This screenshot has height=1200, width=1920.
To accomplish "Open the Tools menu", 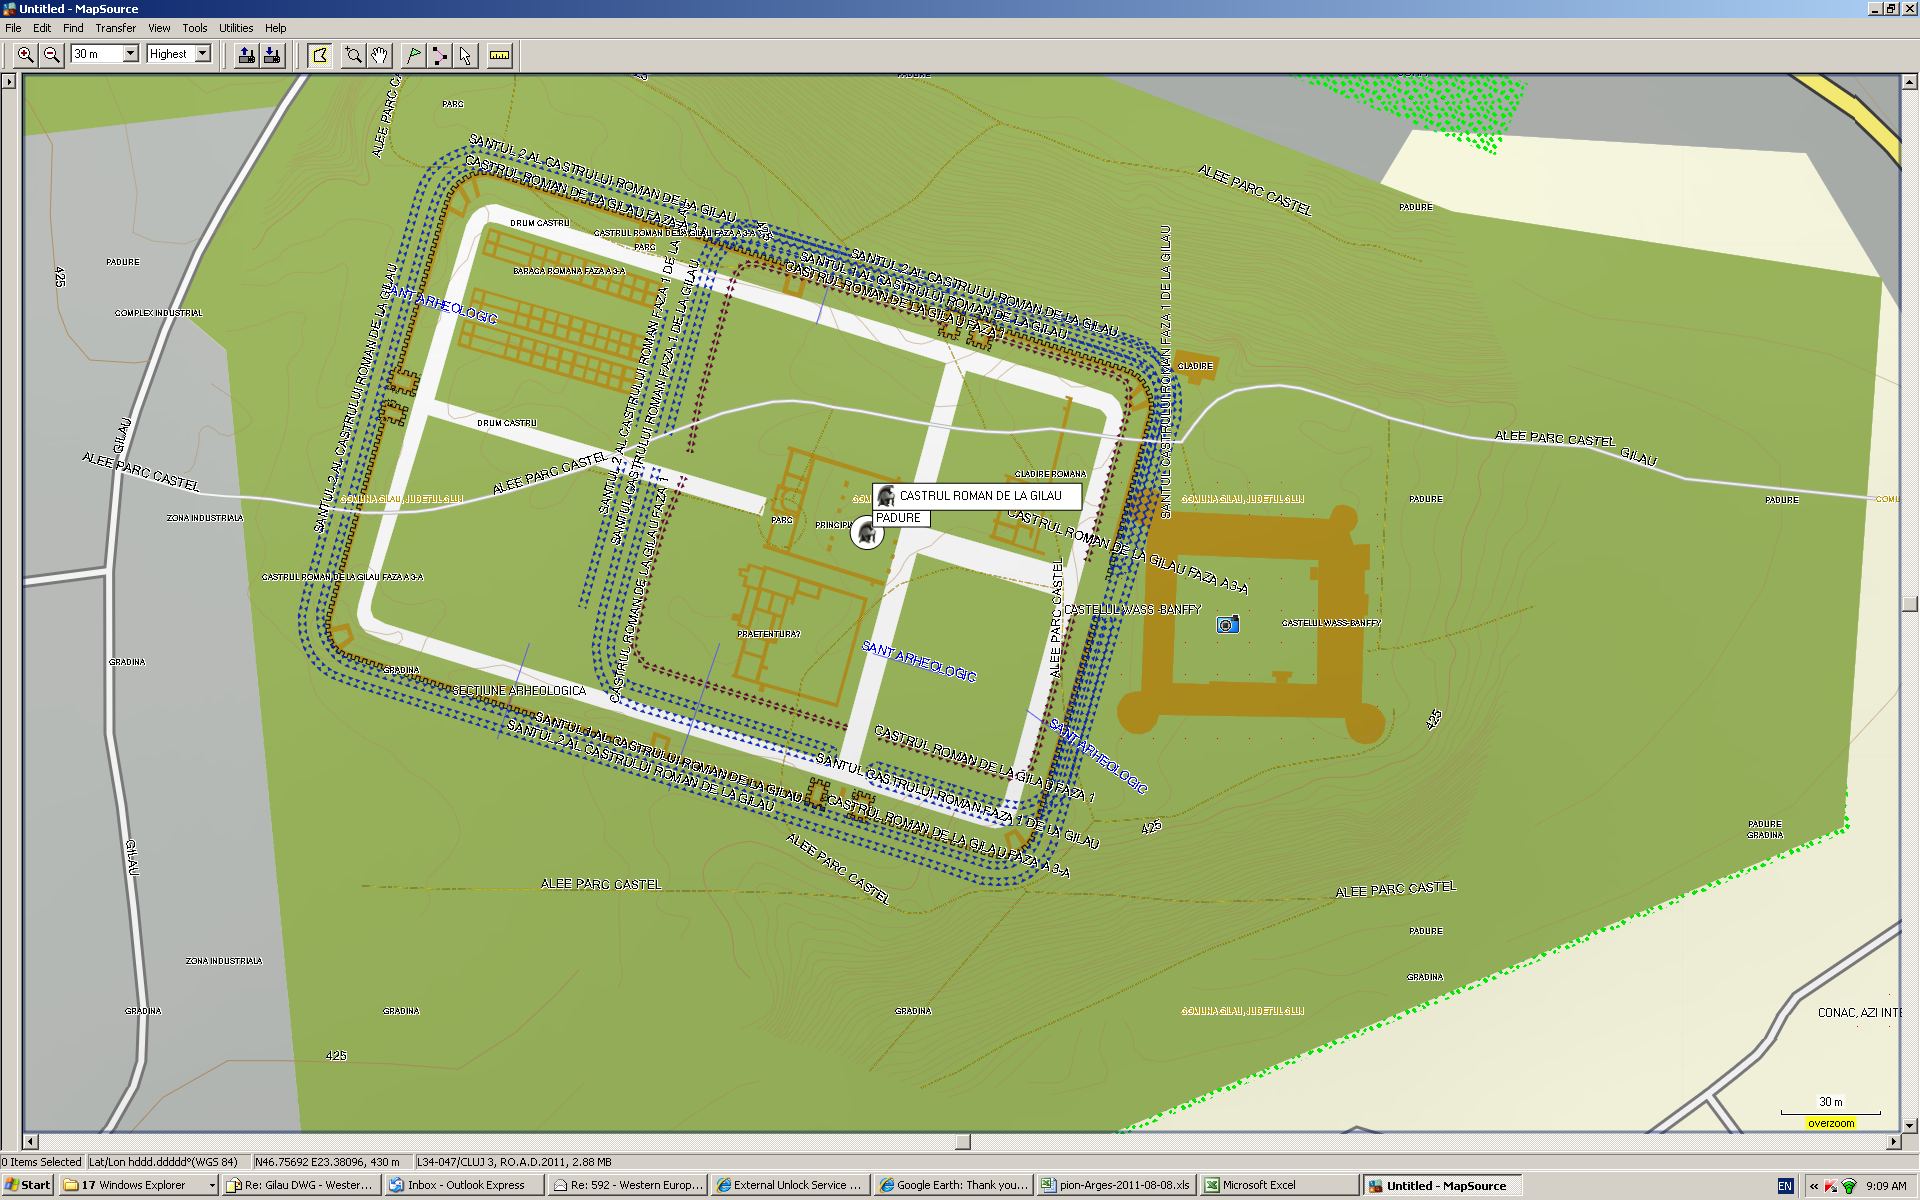I will tap(195, 28).
